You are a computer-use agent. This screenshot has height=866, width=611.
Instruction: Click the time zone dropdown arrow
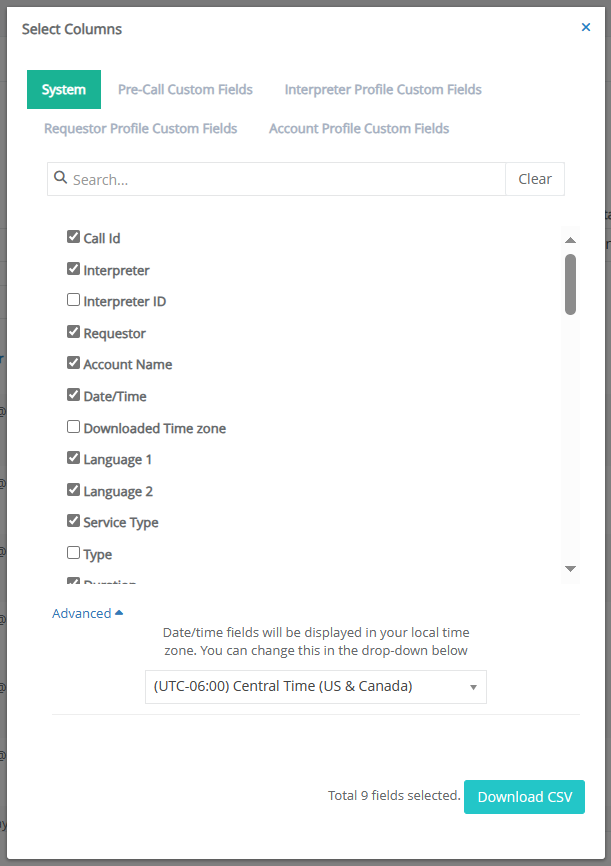473,687
